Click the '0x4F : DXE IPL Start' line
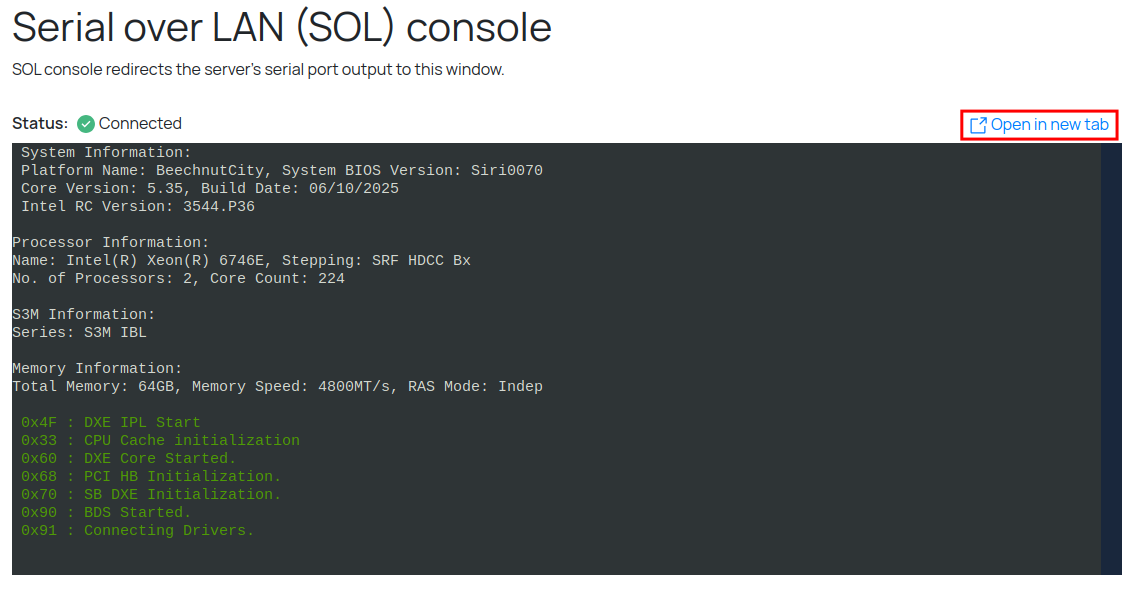This screenshot has height=589, width=1136. [x=110, y=423]
